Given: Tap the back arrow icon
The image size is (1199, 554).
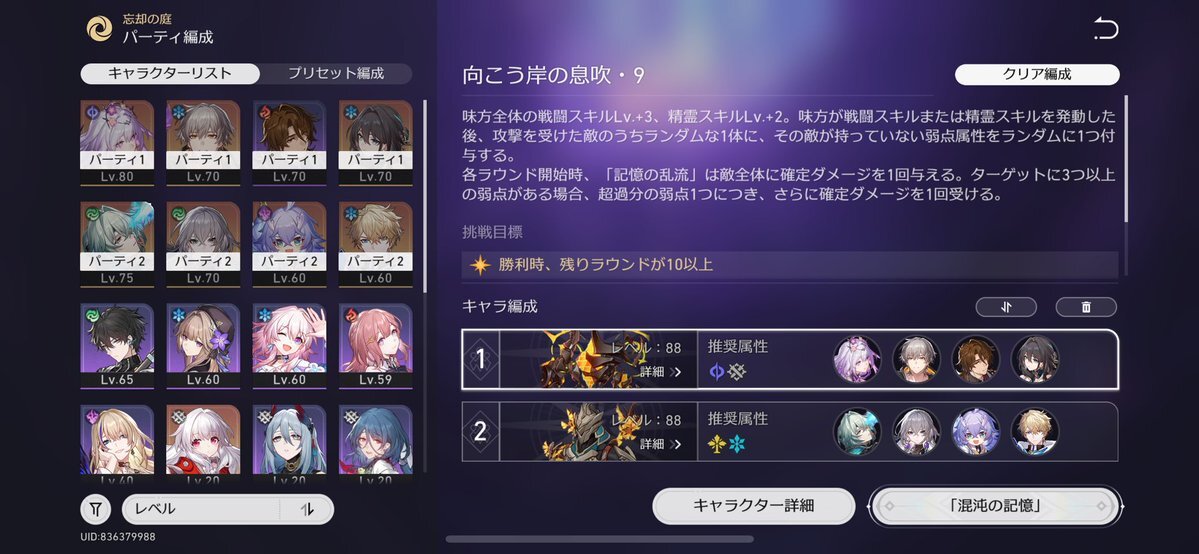Looking at the screenshot, I should point(1106,30).
